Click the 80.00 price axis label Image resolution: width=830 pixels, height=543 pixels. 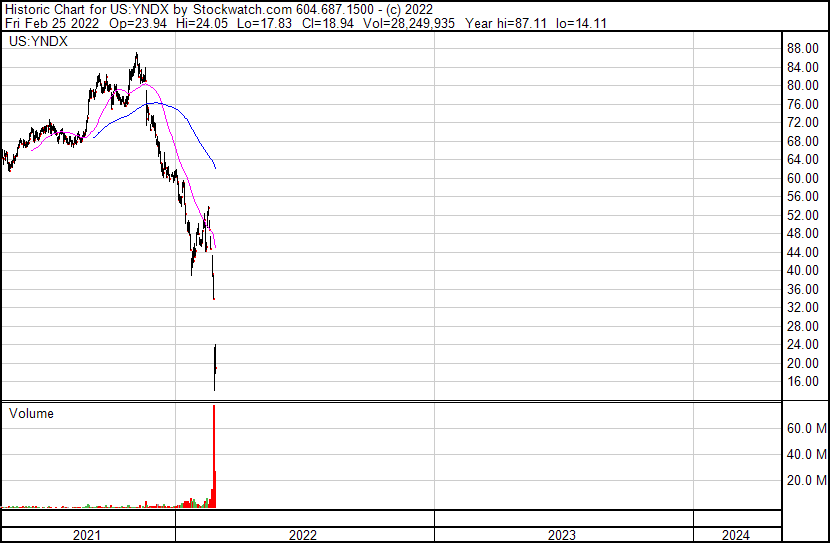point(803,85)
